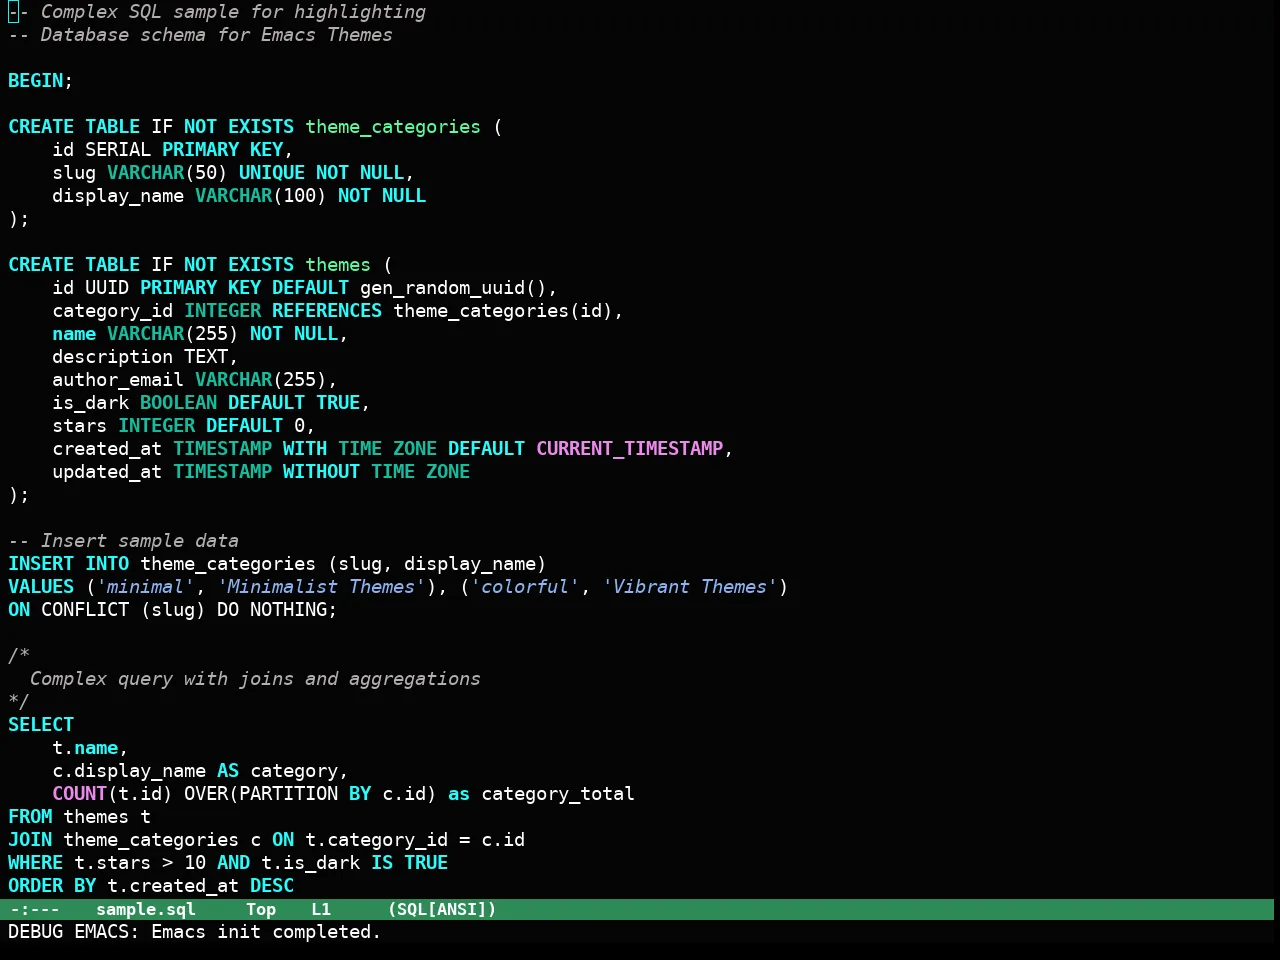Click VARCHAR(50) on the slug line
This screenshot has width=1280, height=960.
168,173
